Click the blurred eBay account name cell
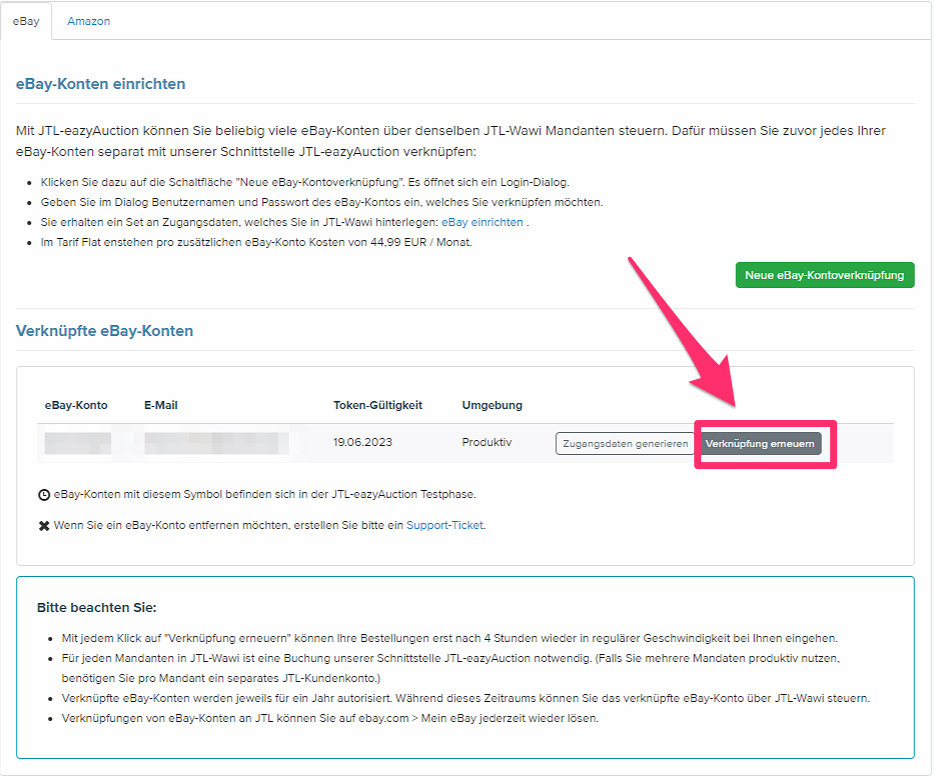This screenshot has width=934, height=776. click(x=78, y=444)
